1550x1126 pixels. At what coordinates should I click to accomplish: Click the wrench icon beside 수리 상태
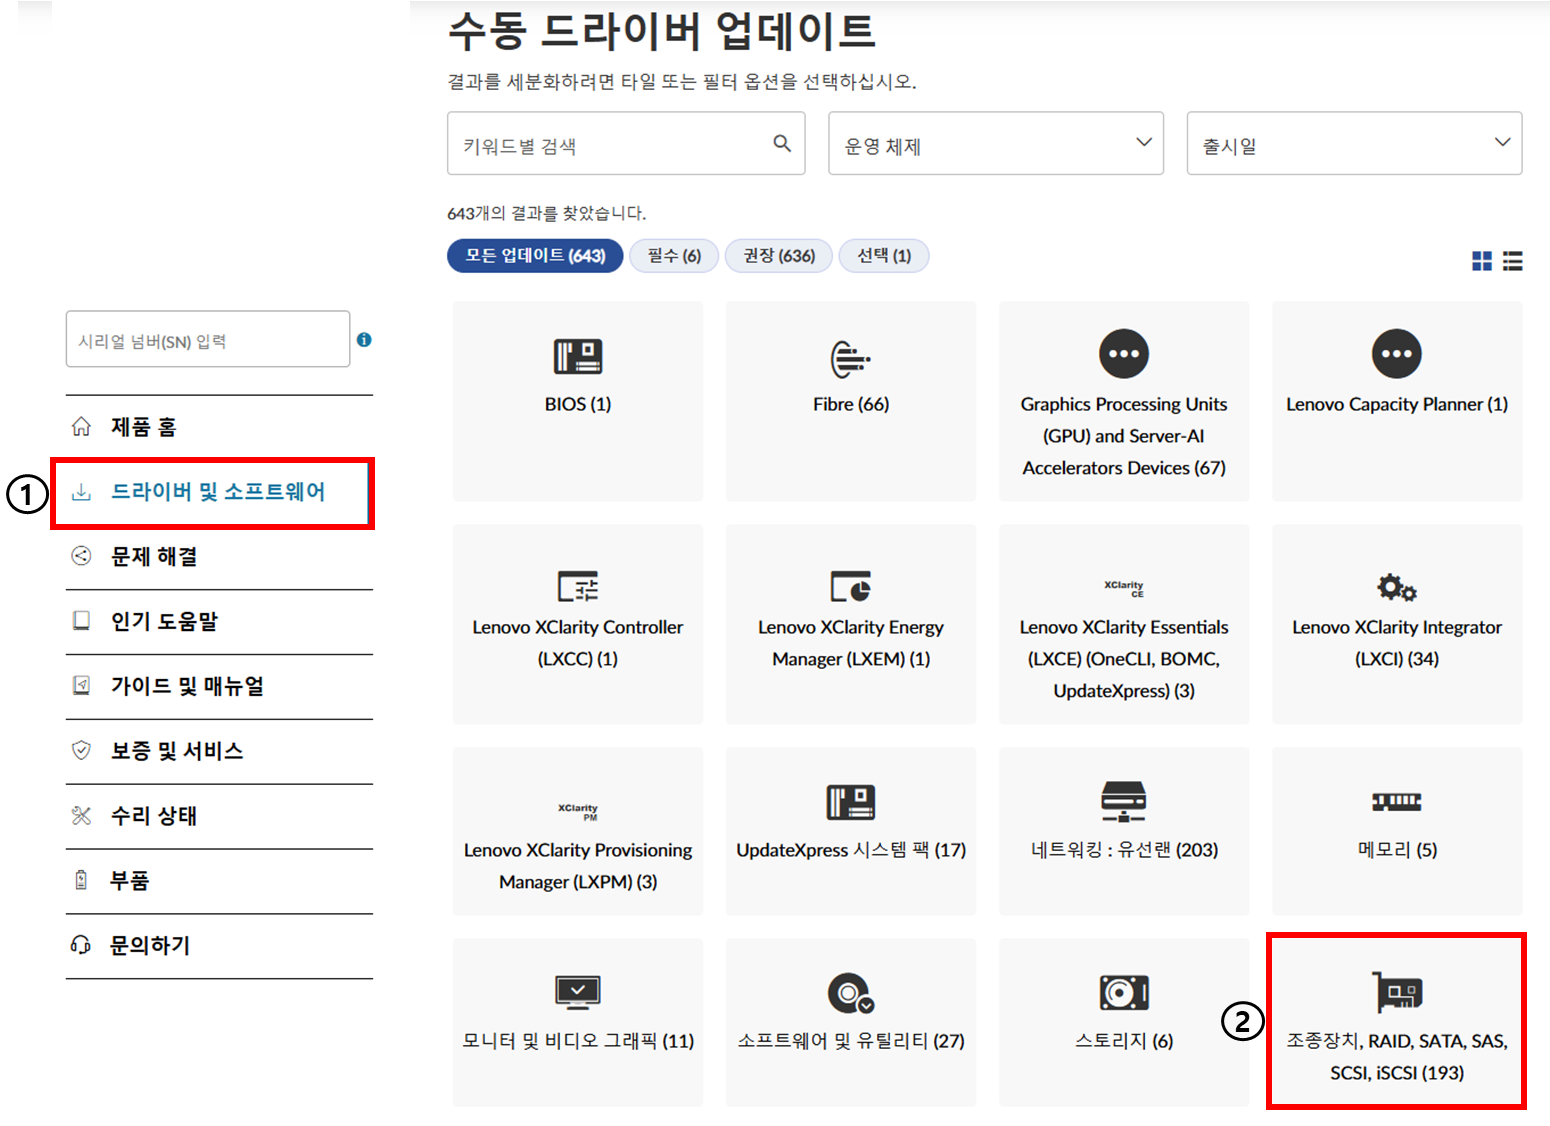(82, 815)
